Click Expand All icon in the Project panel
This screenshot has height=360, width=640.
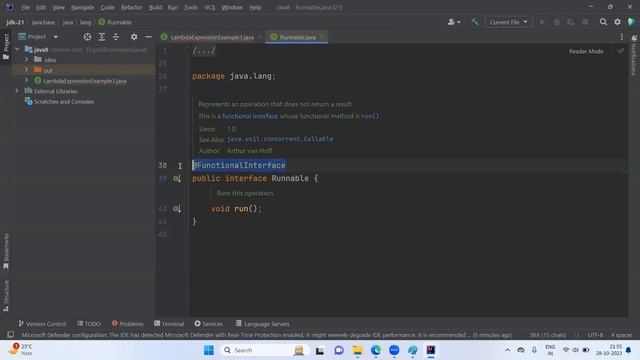point(102,37)
